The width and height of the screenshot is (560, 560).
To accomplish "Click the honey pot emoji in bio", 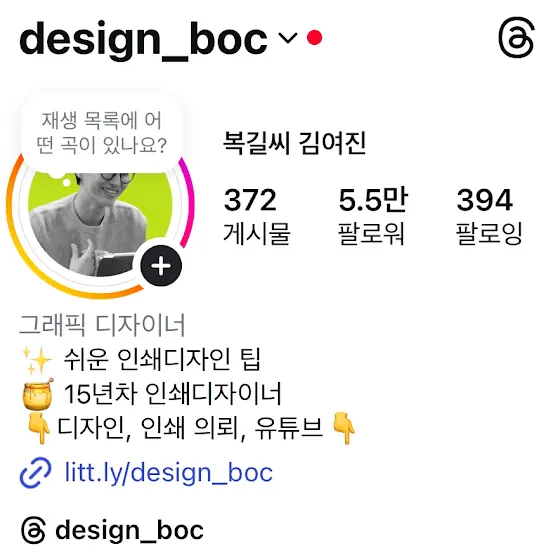I will [x=38, y=394].
